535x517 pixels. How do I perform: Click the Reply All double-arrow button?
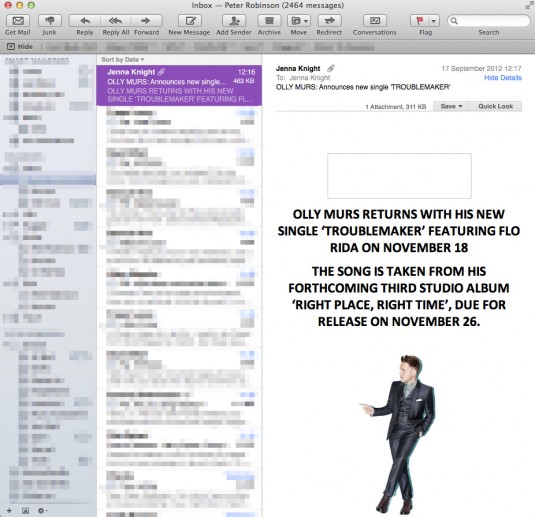116,21
